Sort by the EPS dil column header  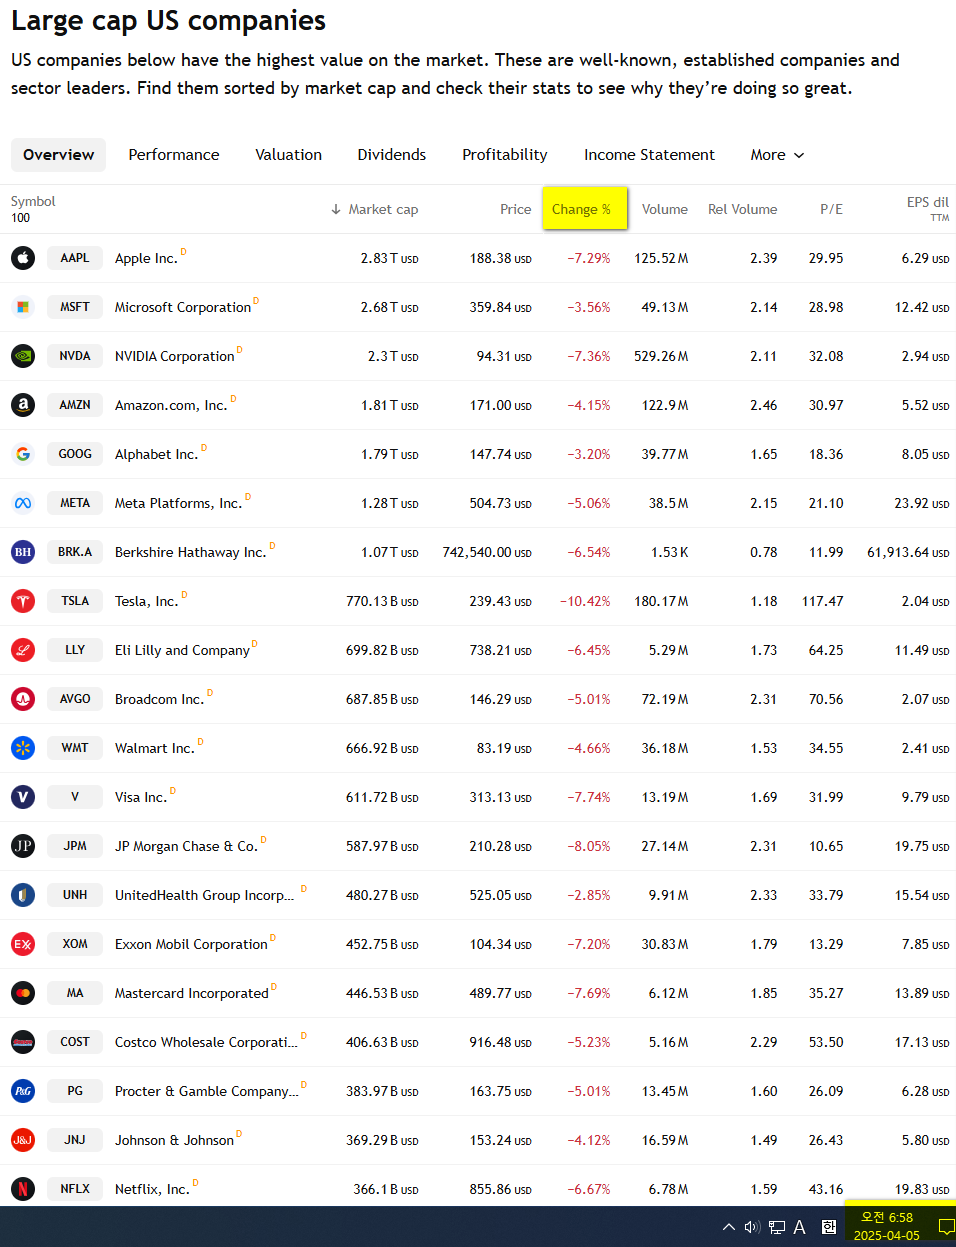927,208
